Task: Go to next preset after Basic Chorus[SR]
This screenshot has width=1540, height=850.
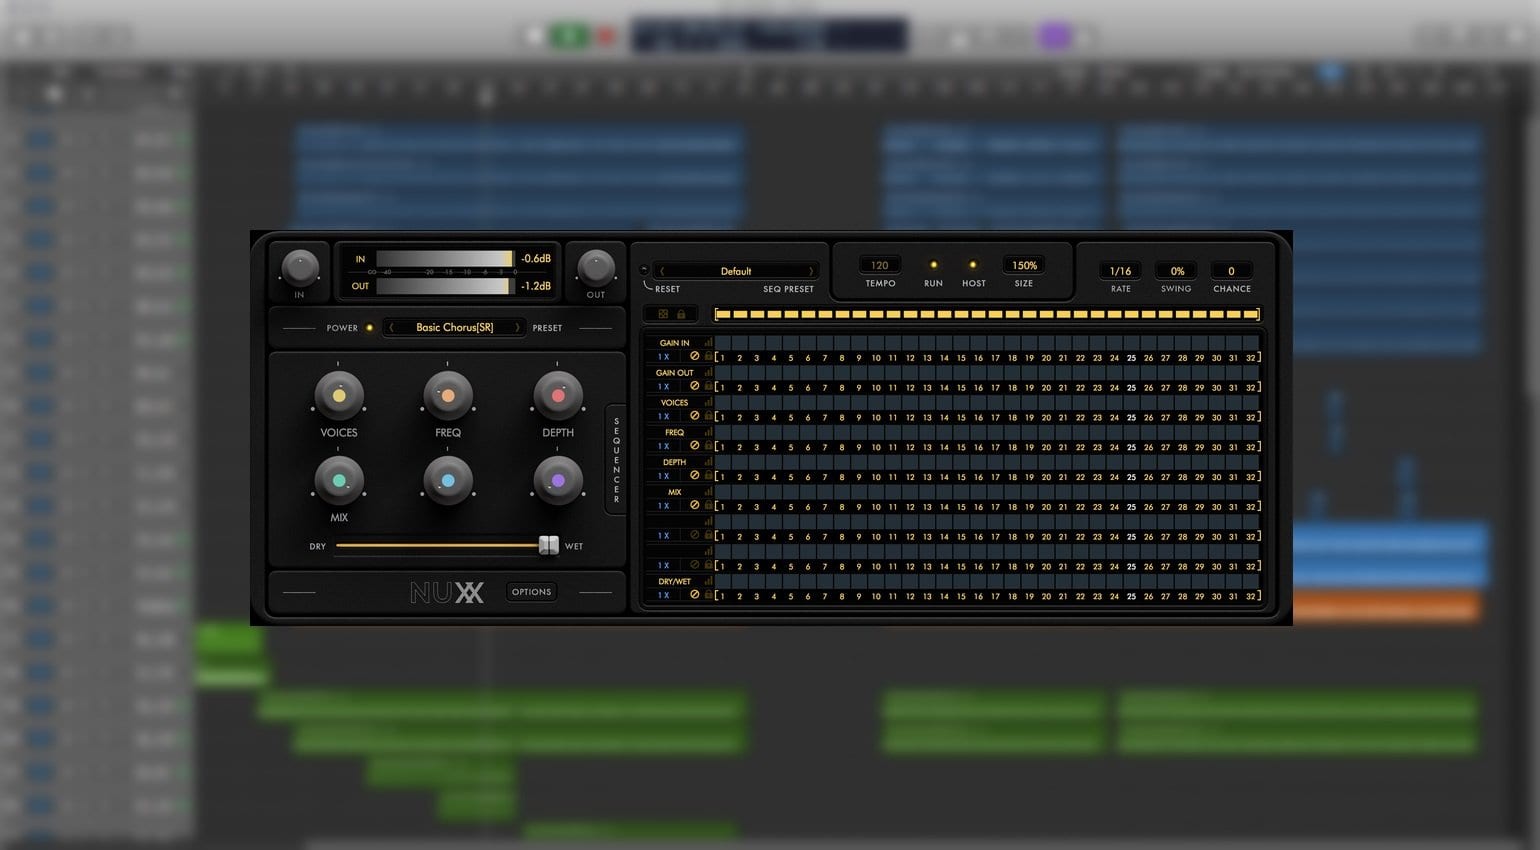Action: tap(517, 327)
